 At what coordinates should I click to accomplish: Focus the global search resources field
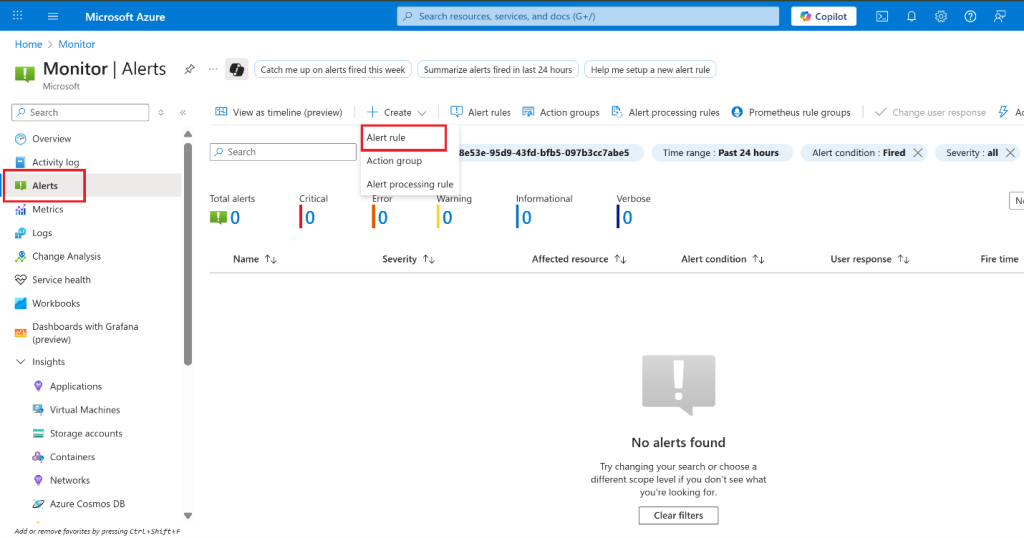click(x=588, y=16)
